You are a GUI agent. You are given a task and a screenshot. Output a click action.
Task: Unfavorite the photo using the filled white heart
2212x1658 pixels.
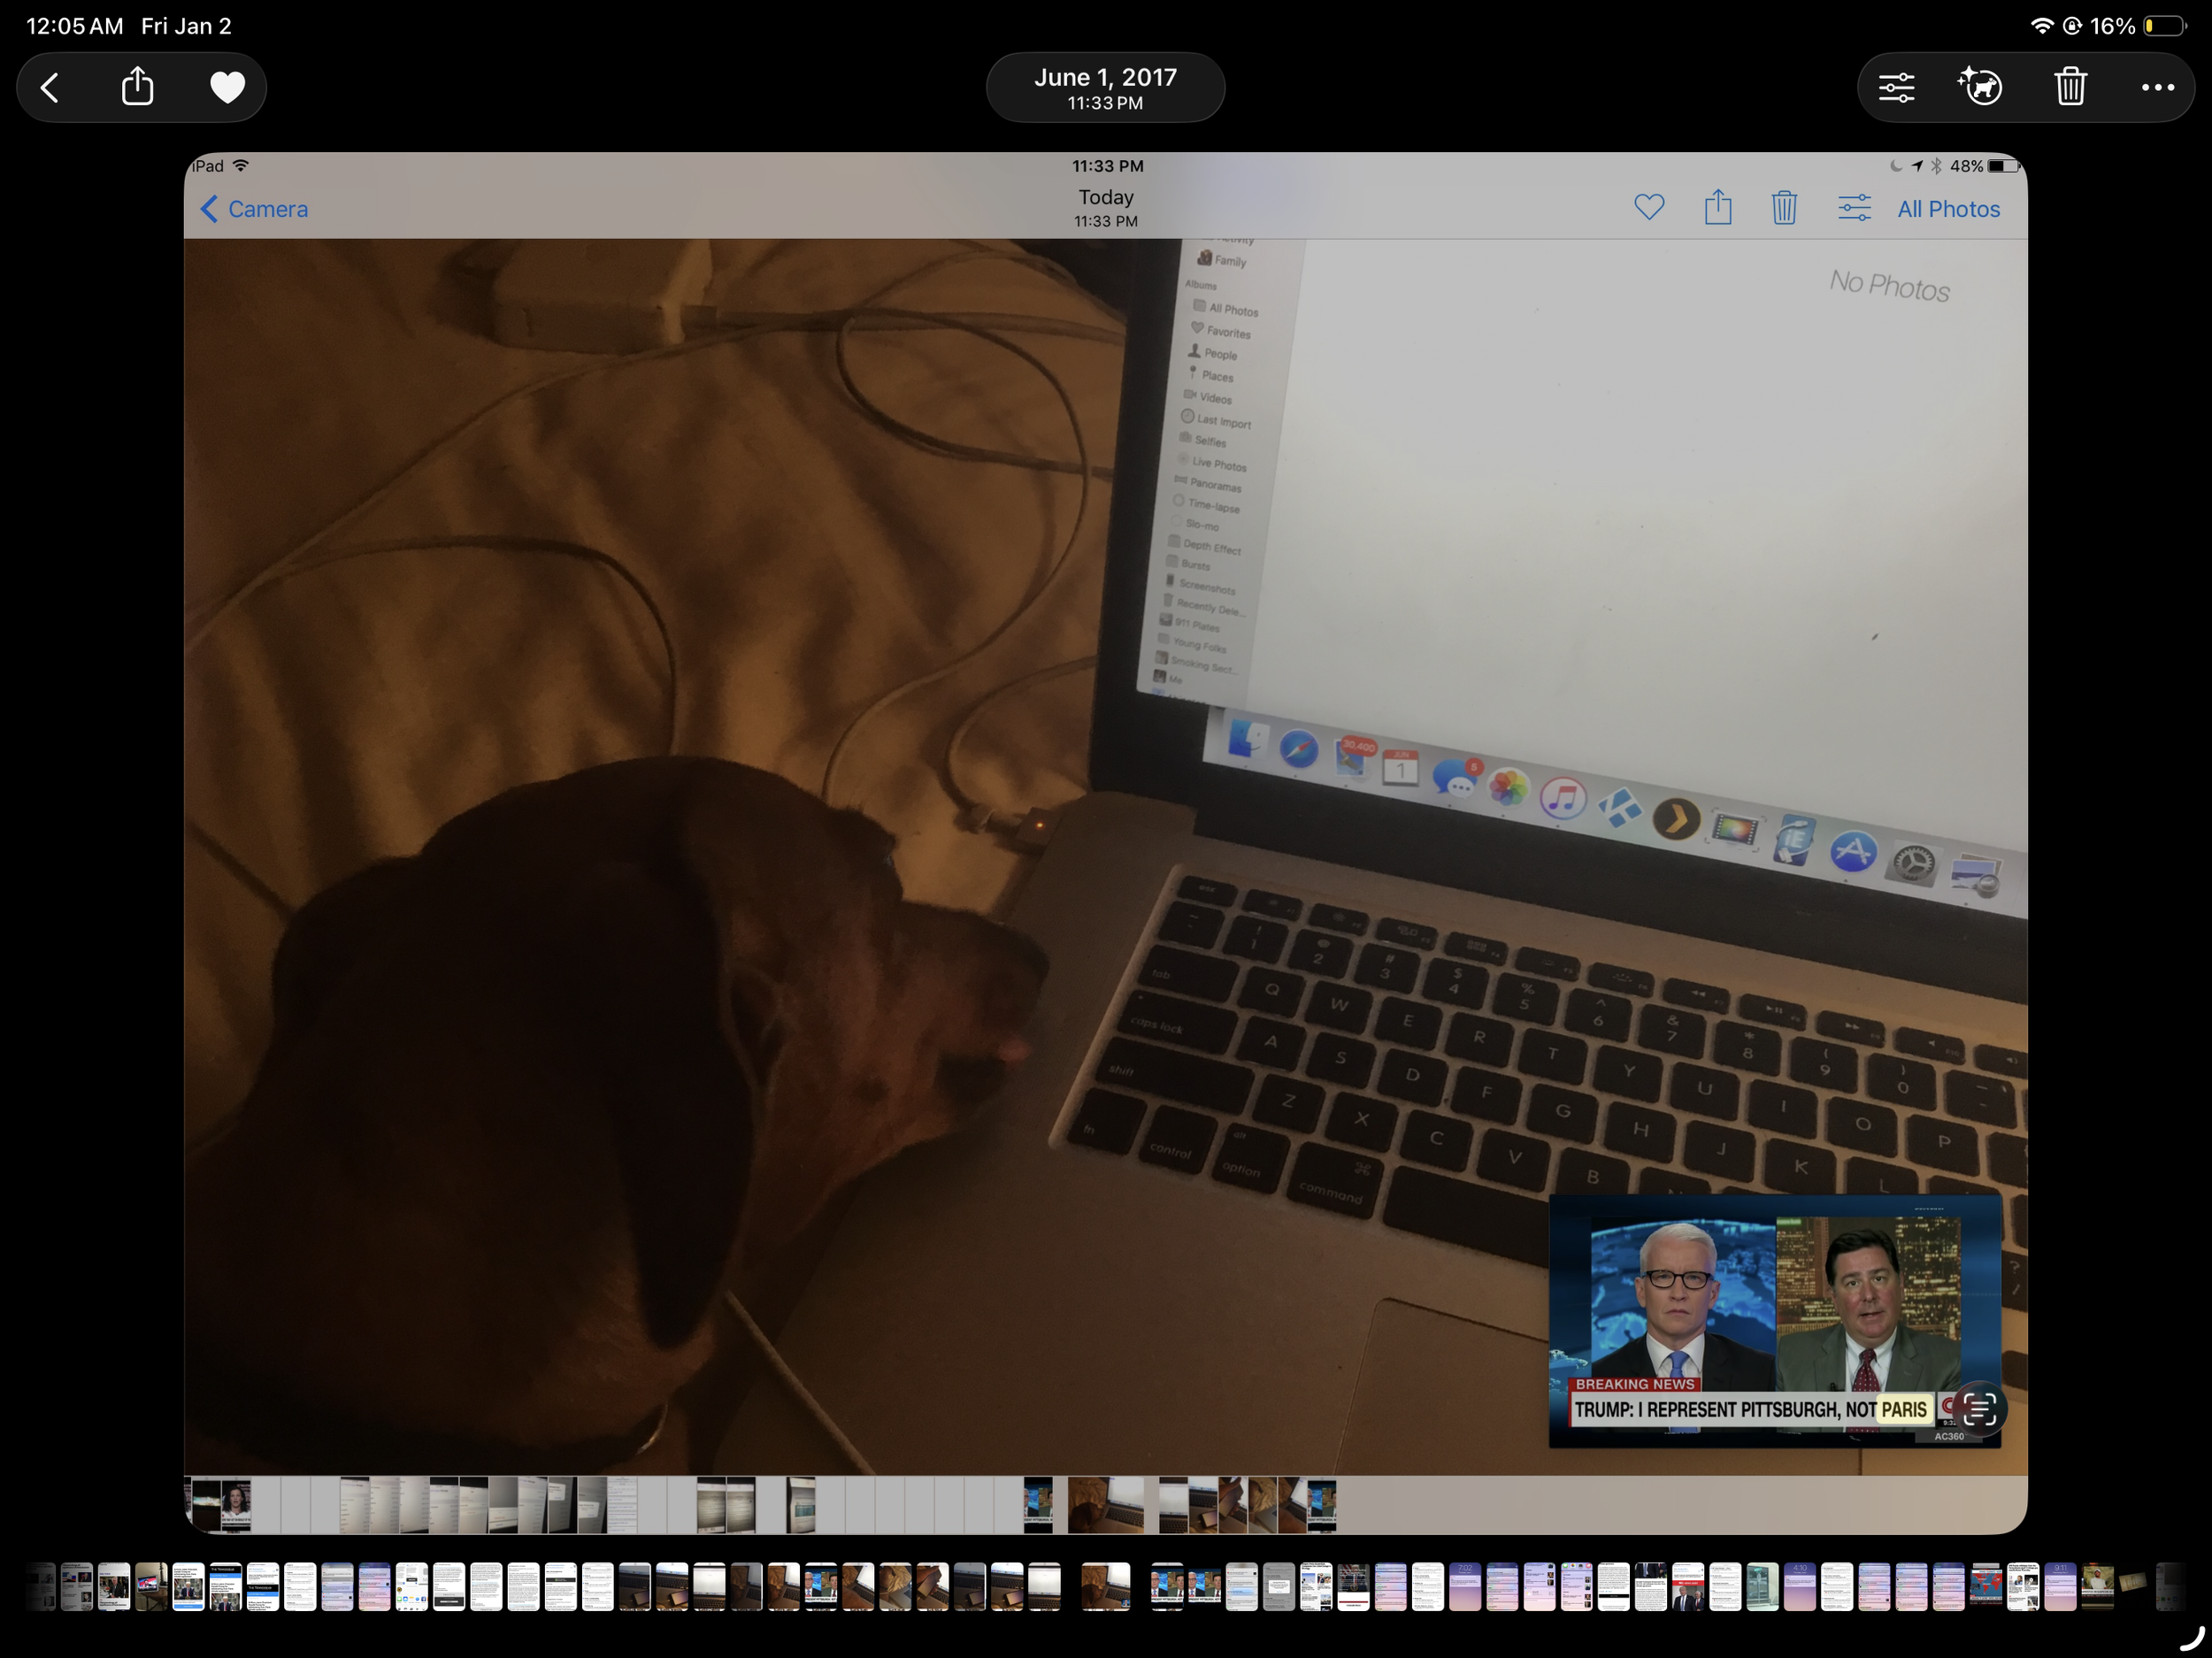tap(227, 88)
